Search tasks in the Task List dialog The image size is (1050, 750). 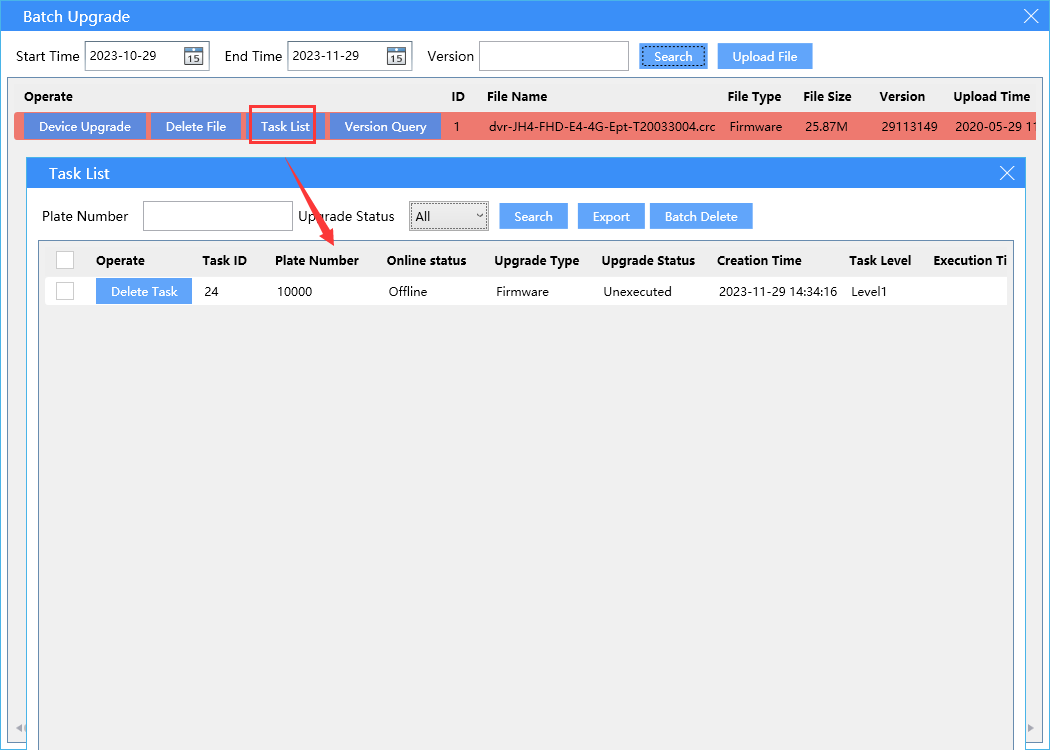pos(533,216)
